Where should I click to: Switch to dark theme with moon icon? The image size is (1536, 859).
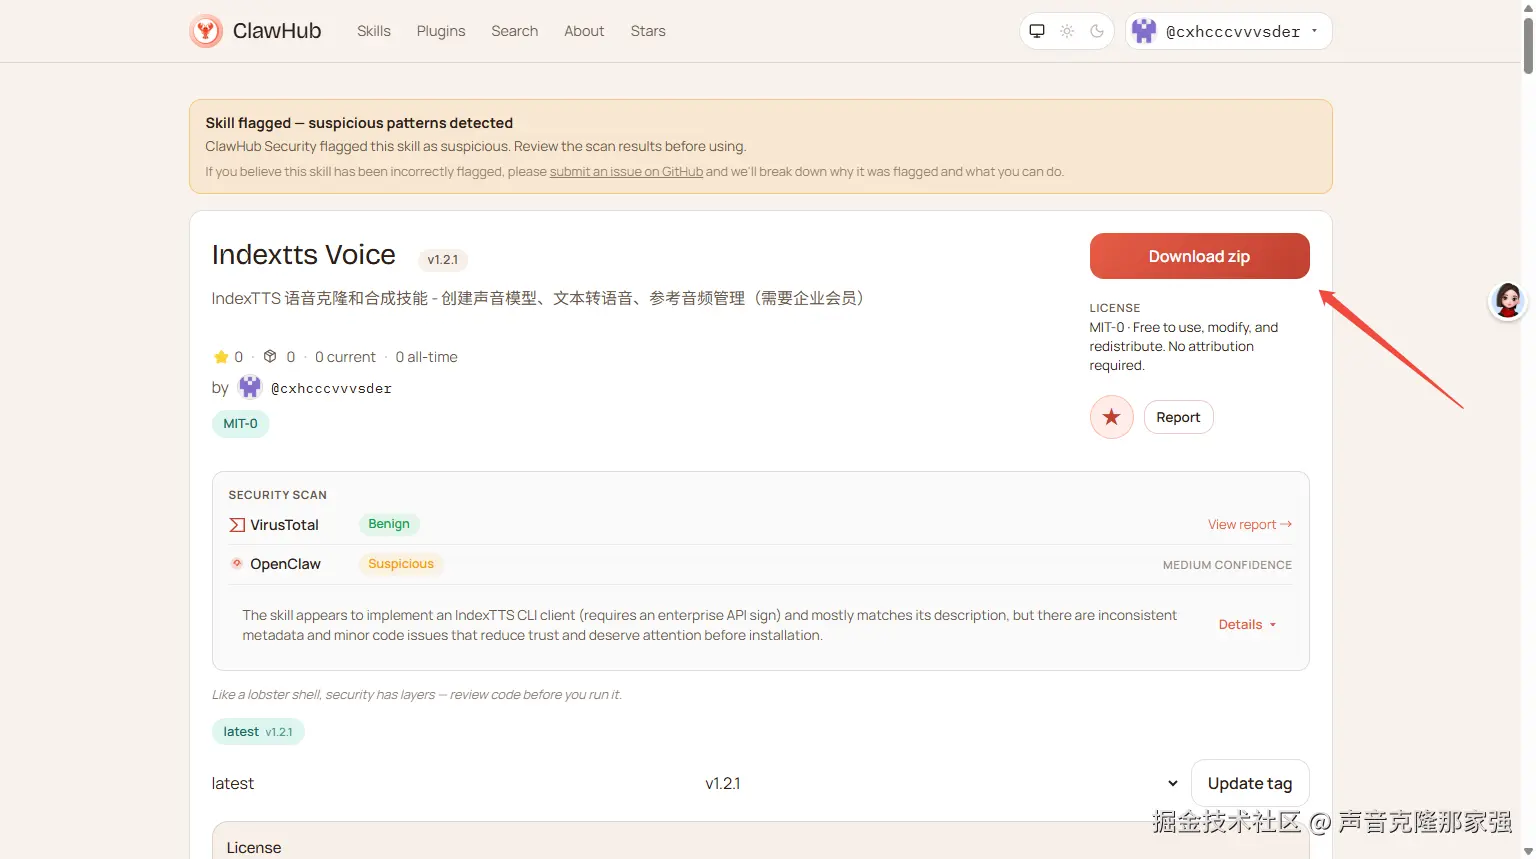click(x=1097, y=31)
